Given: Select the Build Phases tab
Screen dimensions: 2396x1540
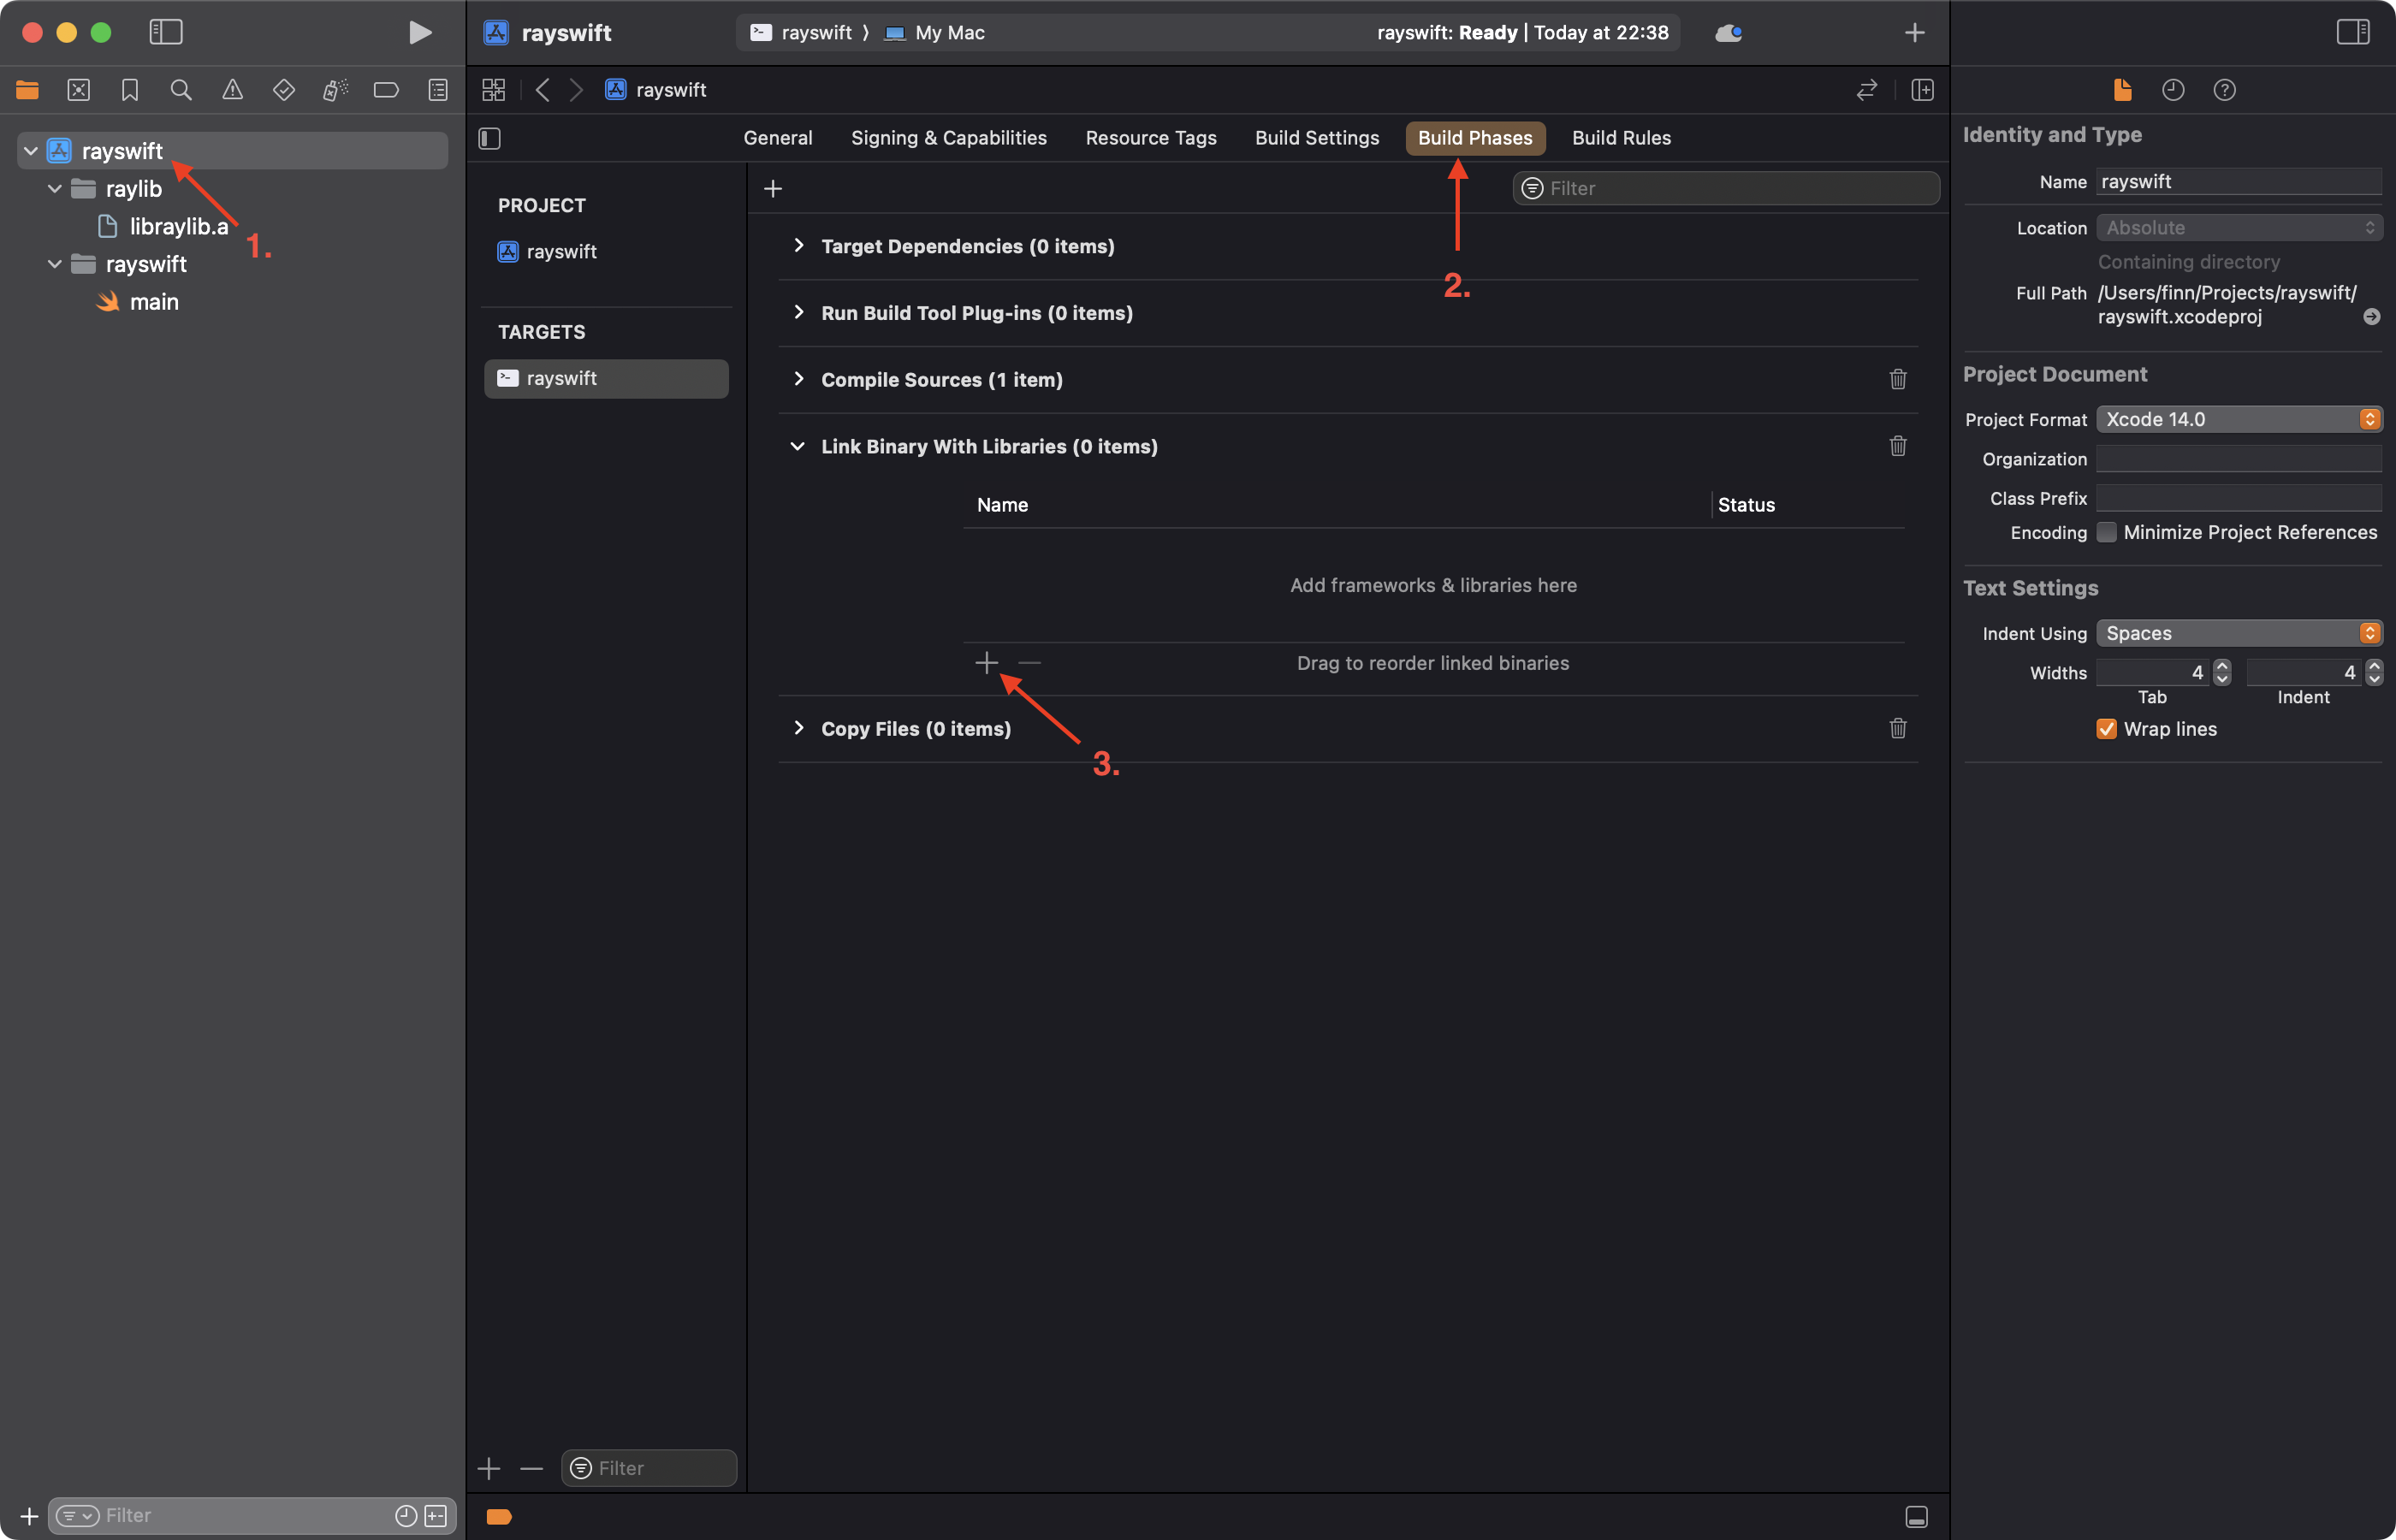Looking at the screenshot, I should [x=1475, y=138].
